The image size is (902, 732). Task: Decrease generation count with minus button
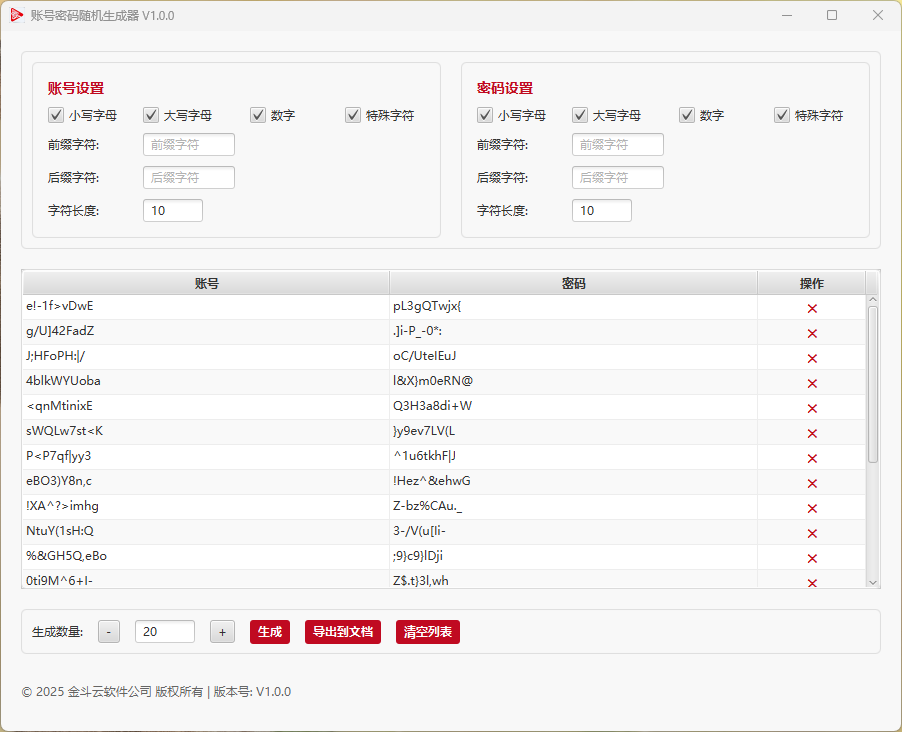(110, 632)
